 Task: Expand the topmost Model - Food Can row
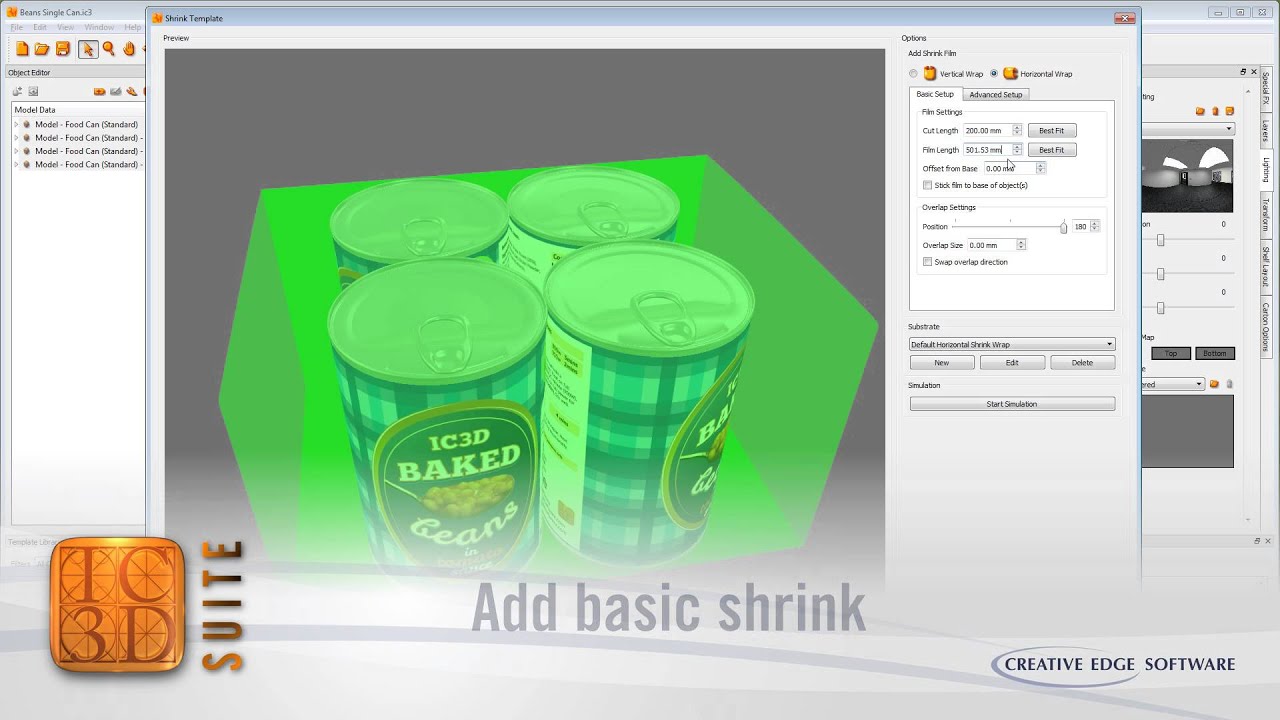point(16,124)
